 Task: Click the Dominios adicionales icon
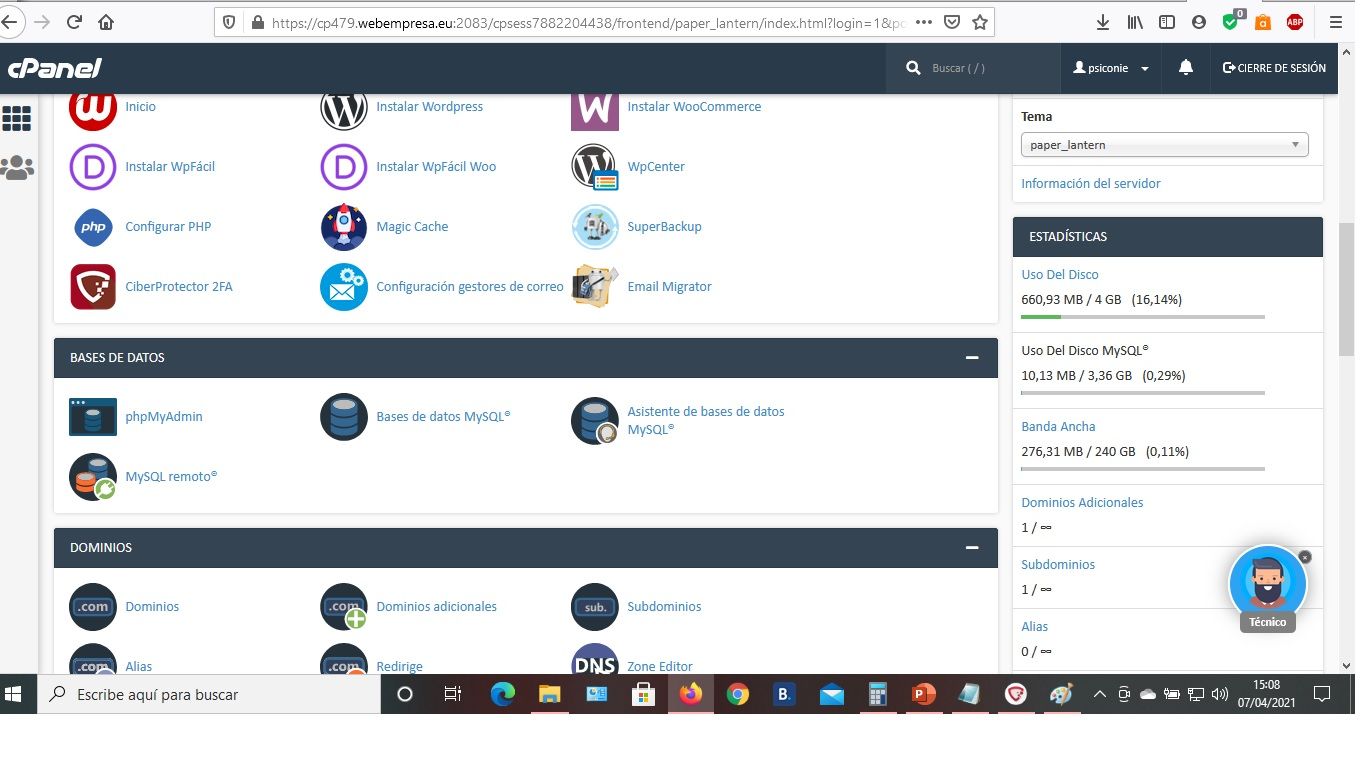coord(344,607)
